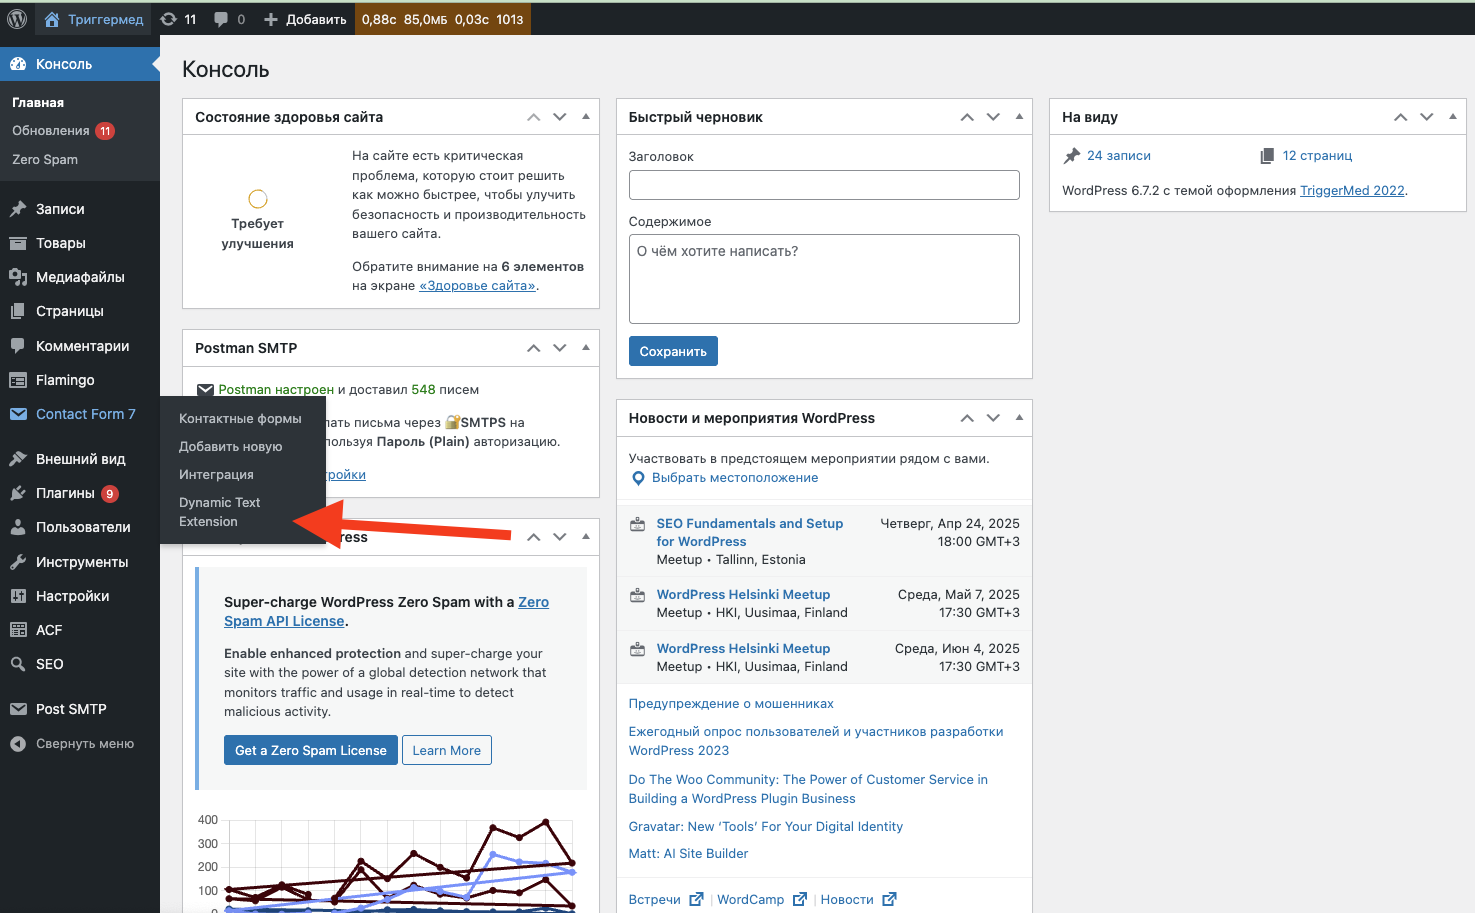Click the Learn More button
Viewport: 1475px width, 913px height.
tap(446, 751)
